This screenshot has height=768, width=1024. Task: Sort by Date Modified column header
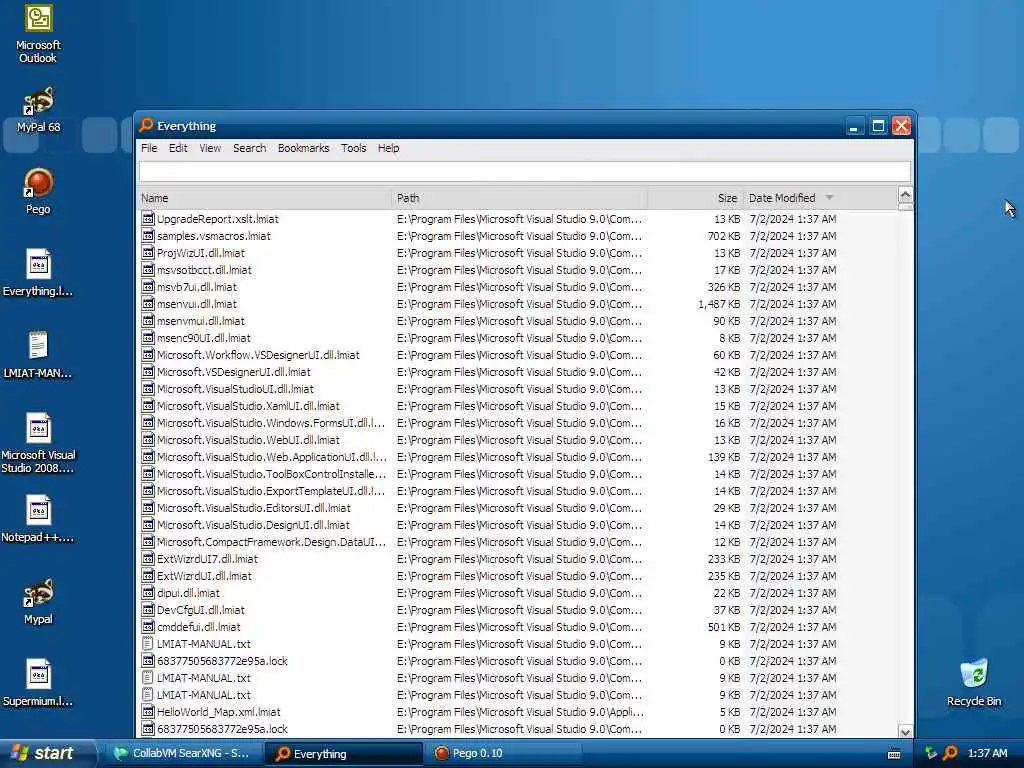pos(820,198)
